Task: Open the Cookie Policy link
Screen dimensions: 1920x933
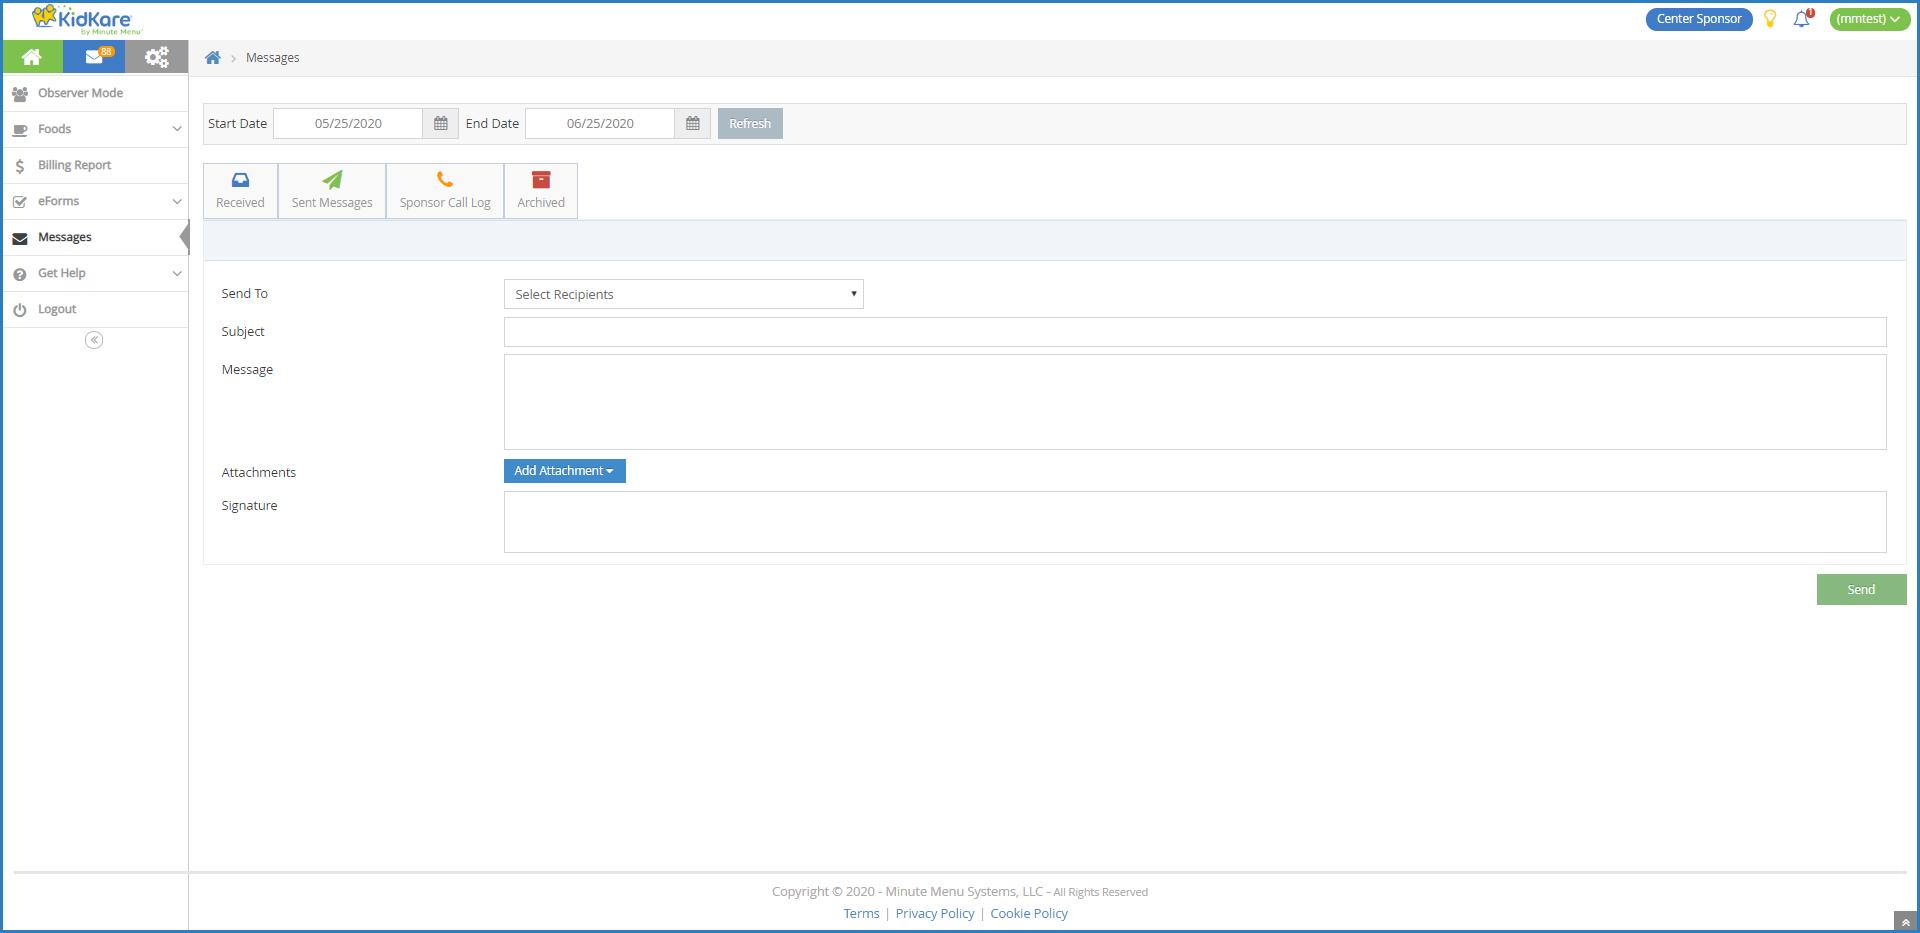Action: [x=1029, y=913]
